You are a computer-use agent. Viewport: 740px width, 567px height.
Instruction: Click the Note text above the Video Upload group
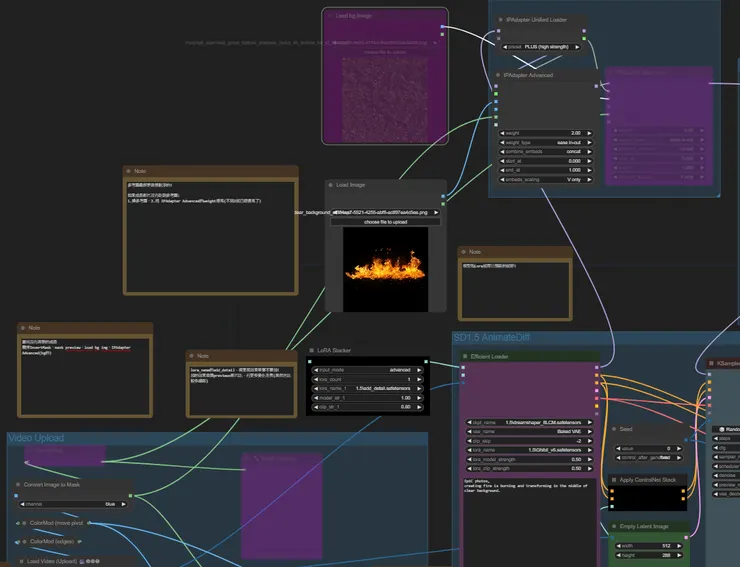click(85, 377)
